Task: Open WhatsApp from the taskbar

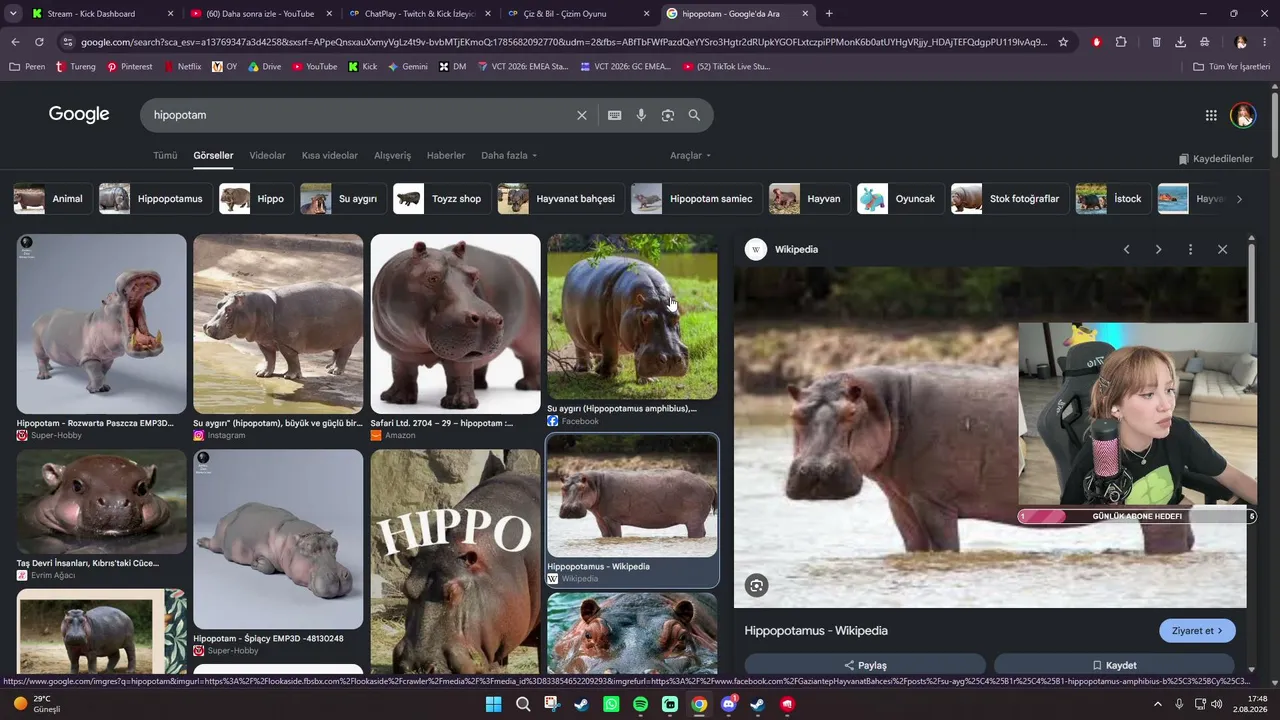Action: (x=611, y=704)
